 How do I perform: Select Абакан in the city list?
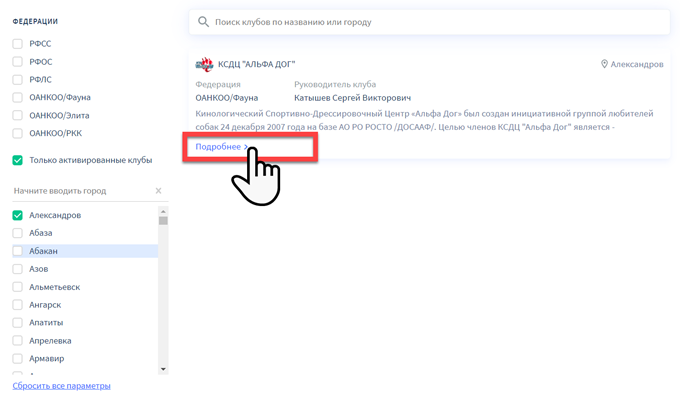tap(18, 251)
